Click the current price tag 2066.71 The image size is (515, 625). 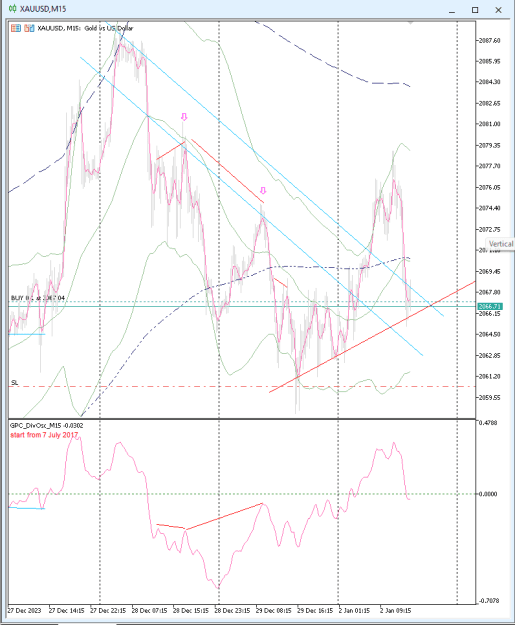coord(489,307)
